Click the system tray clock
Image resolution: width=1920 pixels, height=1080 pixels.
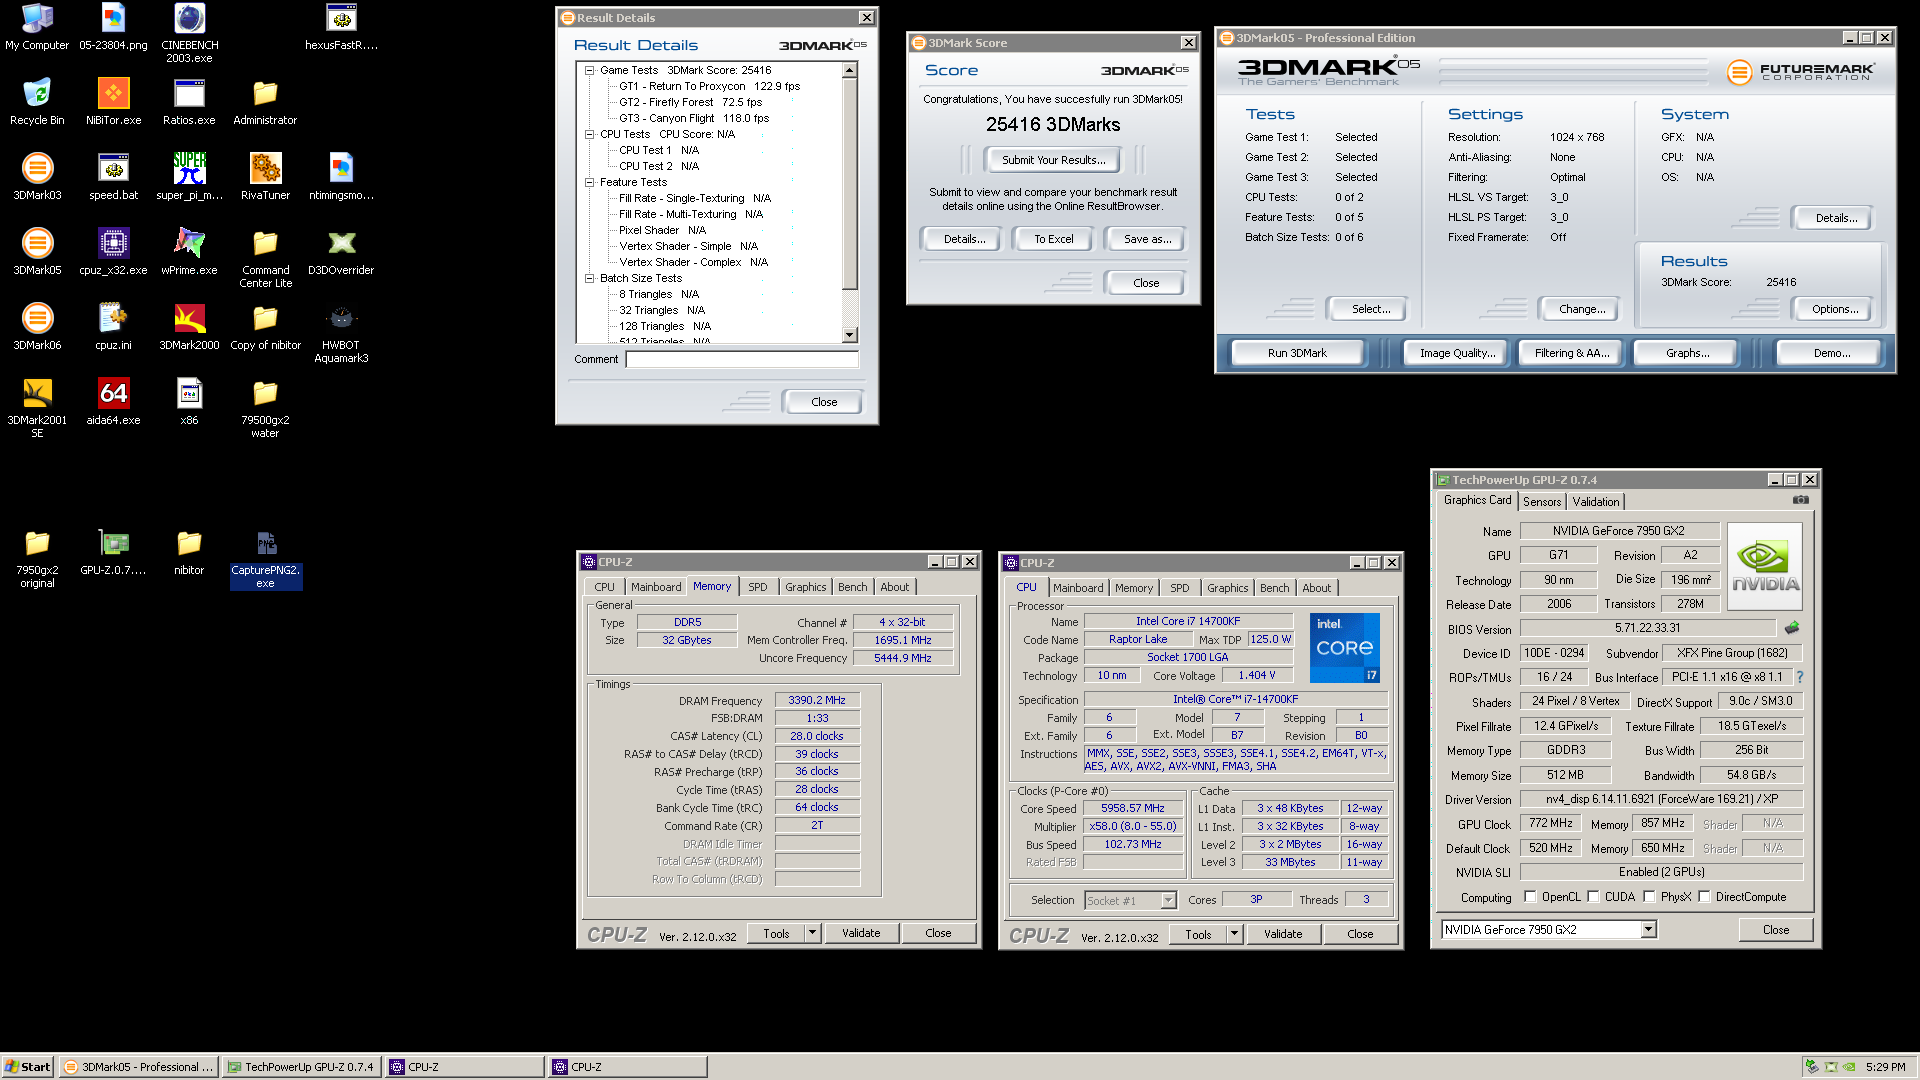[x=1885, y=1067]
